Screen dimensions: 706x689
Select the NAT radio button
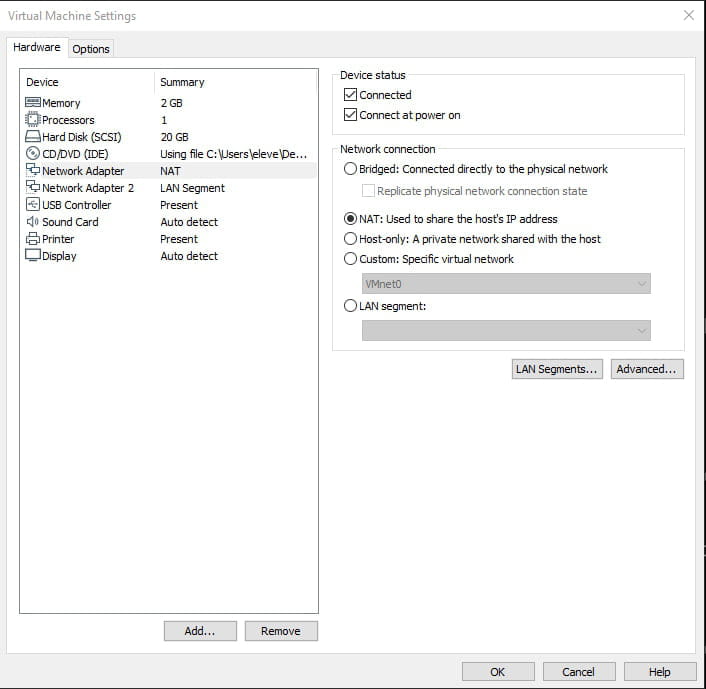tap(350, 219)
